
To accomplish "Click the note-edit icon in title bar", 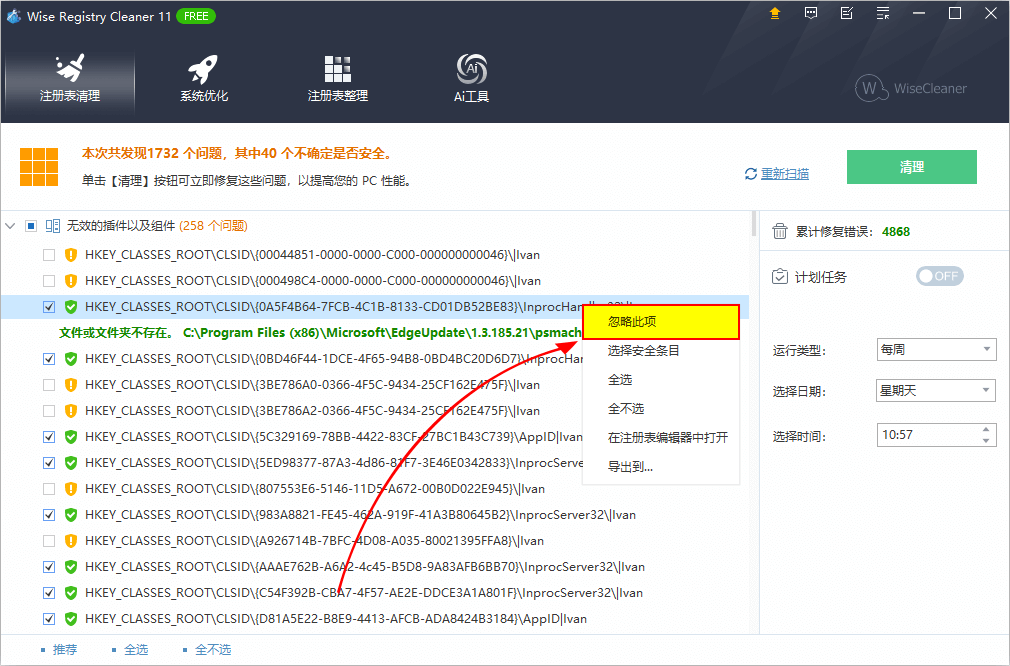I will coord(847,13).
